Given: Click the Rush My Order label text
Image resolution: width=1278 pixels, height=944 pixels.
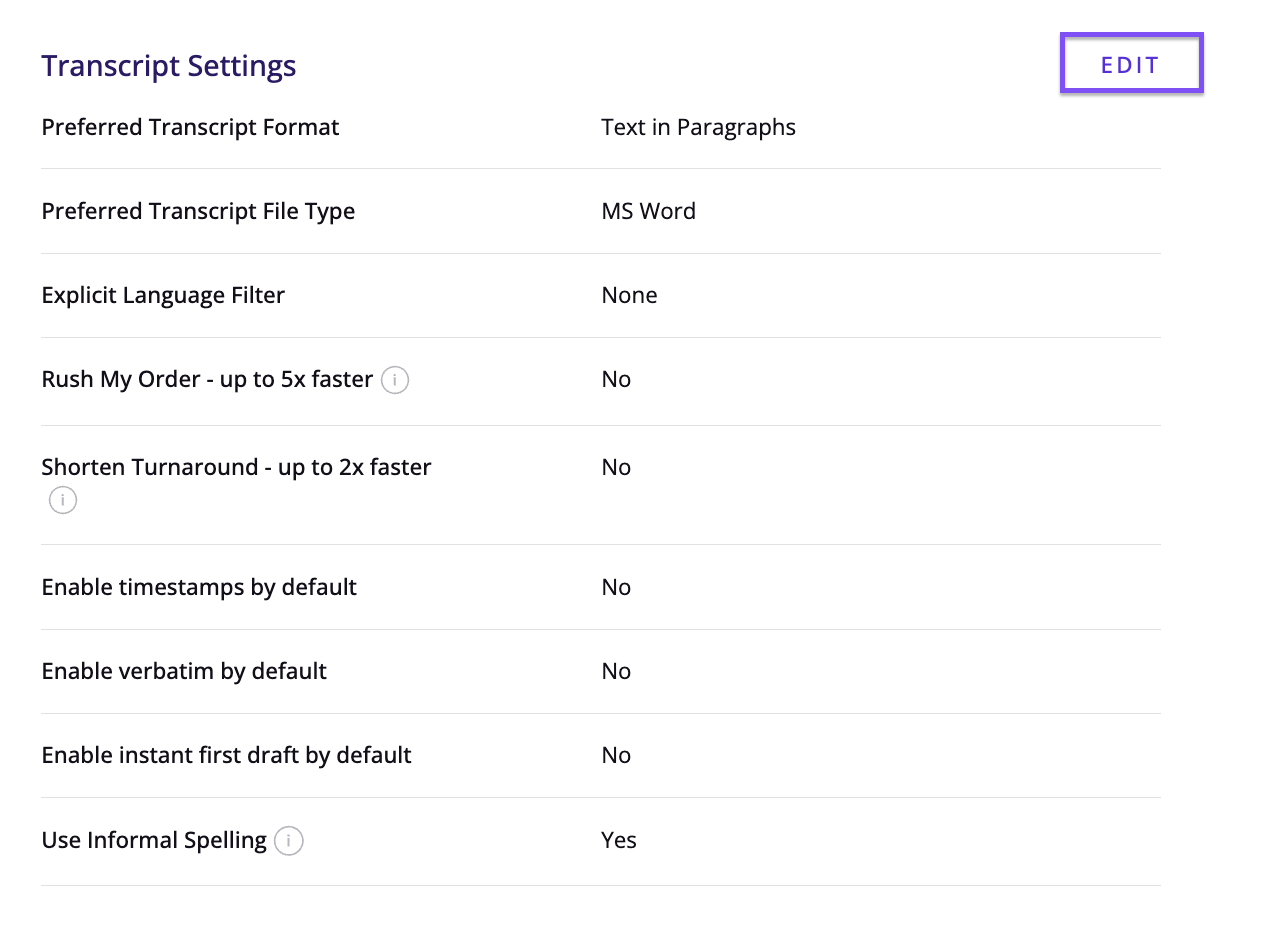Looking at the screenshot, I should (x=207, y=380).
